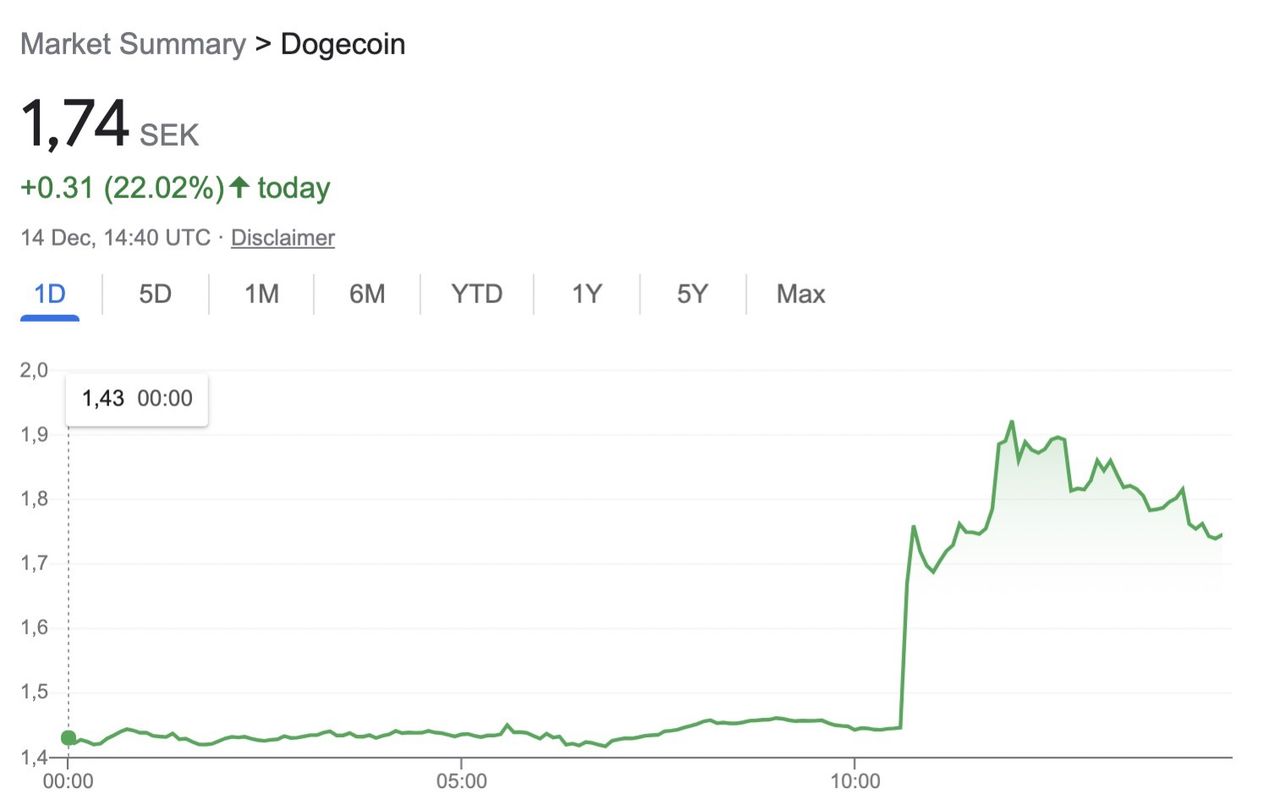Image resolution: width=1280 pixels, height=805 pixels.
Task: Click the +0.31 (22.02%) change text
Action: click(x=122, y=188)
